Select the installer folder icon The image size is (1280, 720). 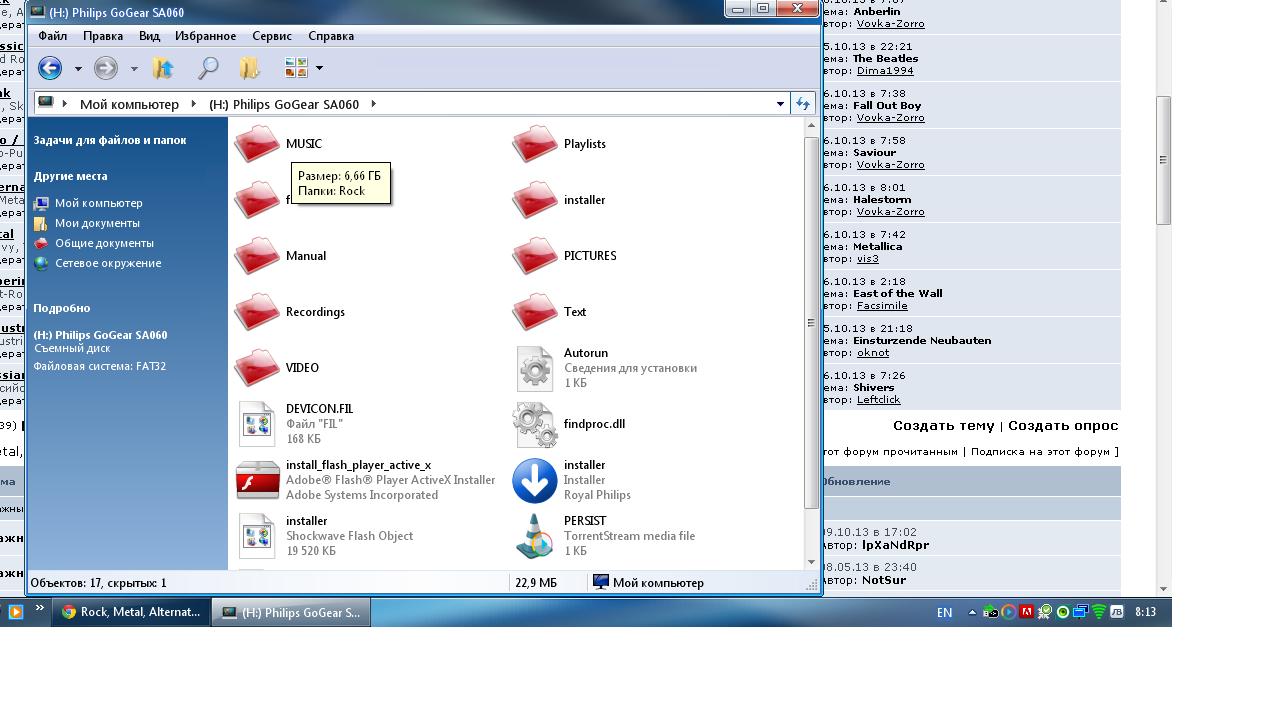[x=535, y=200]
